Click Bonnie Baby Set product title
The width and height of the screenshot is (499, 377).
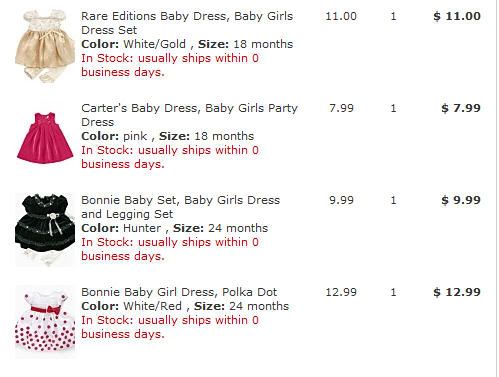(180, 207)
